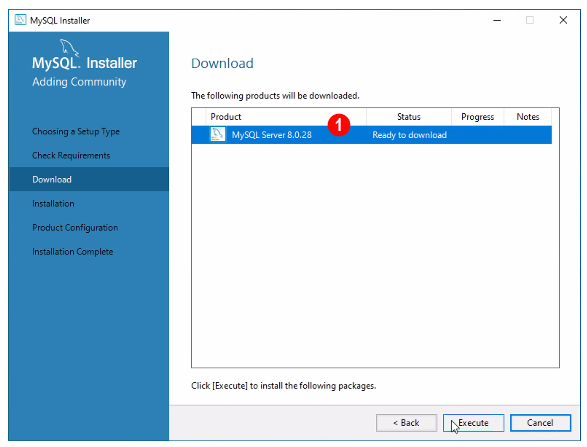Open the Check Requirements step
The width and height of the screenshot is (587, 447).
click(71, 155)
